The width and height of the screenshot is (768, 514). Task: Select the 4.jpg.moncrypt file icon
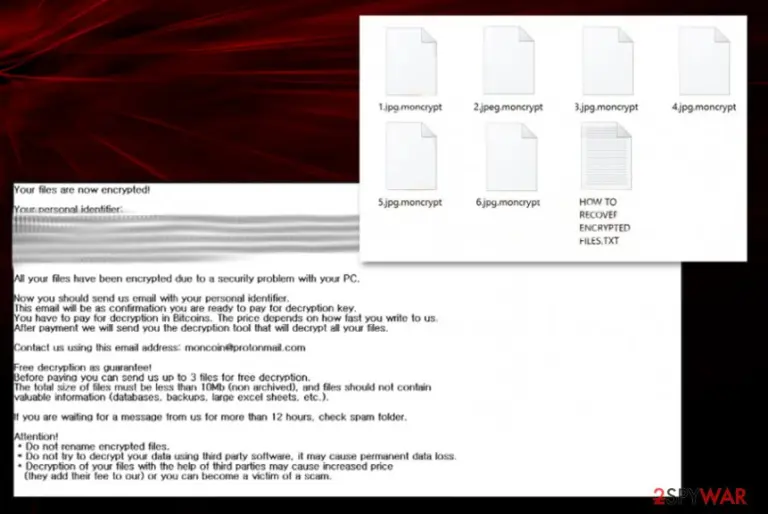(704, 61)
